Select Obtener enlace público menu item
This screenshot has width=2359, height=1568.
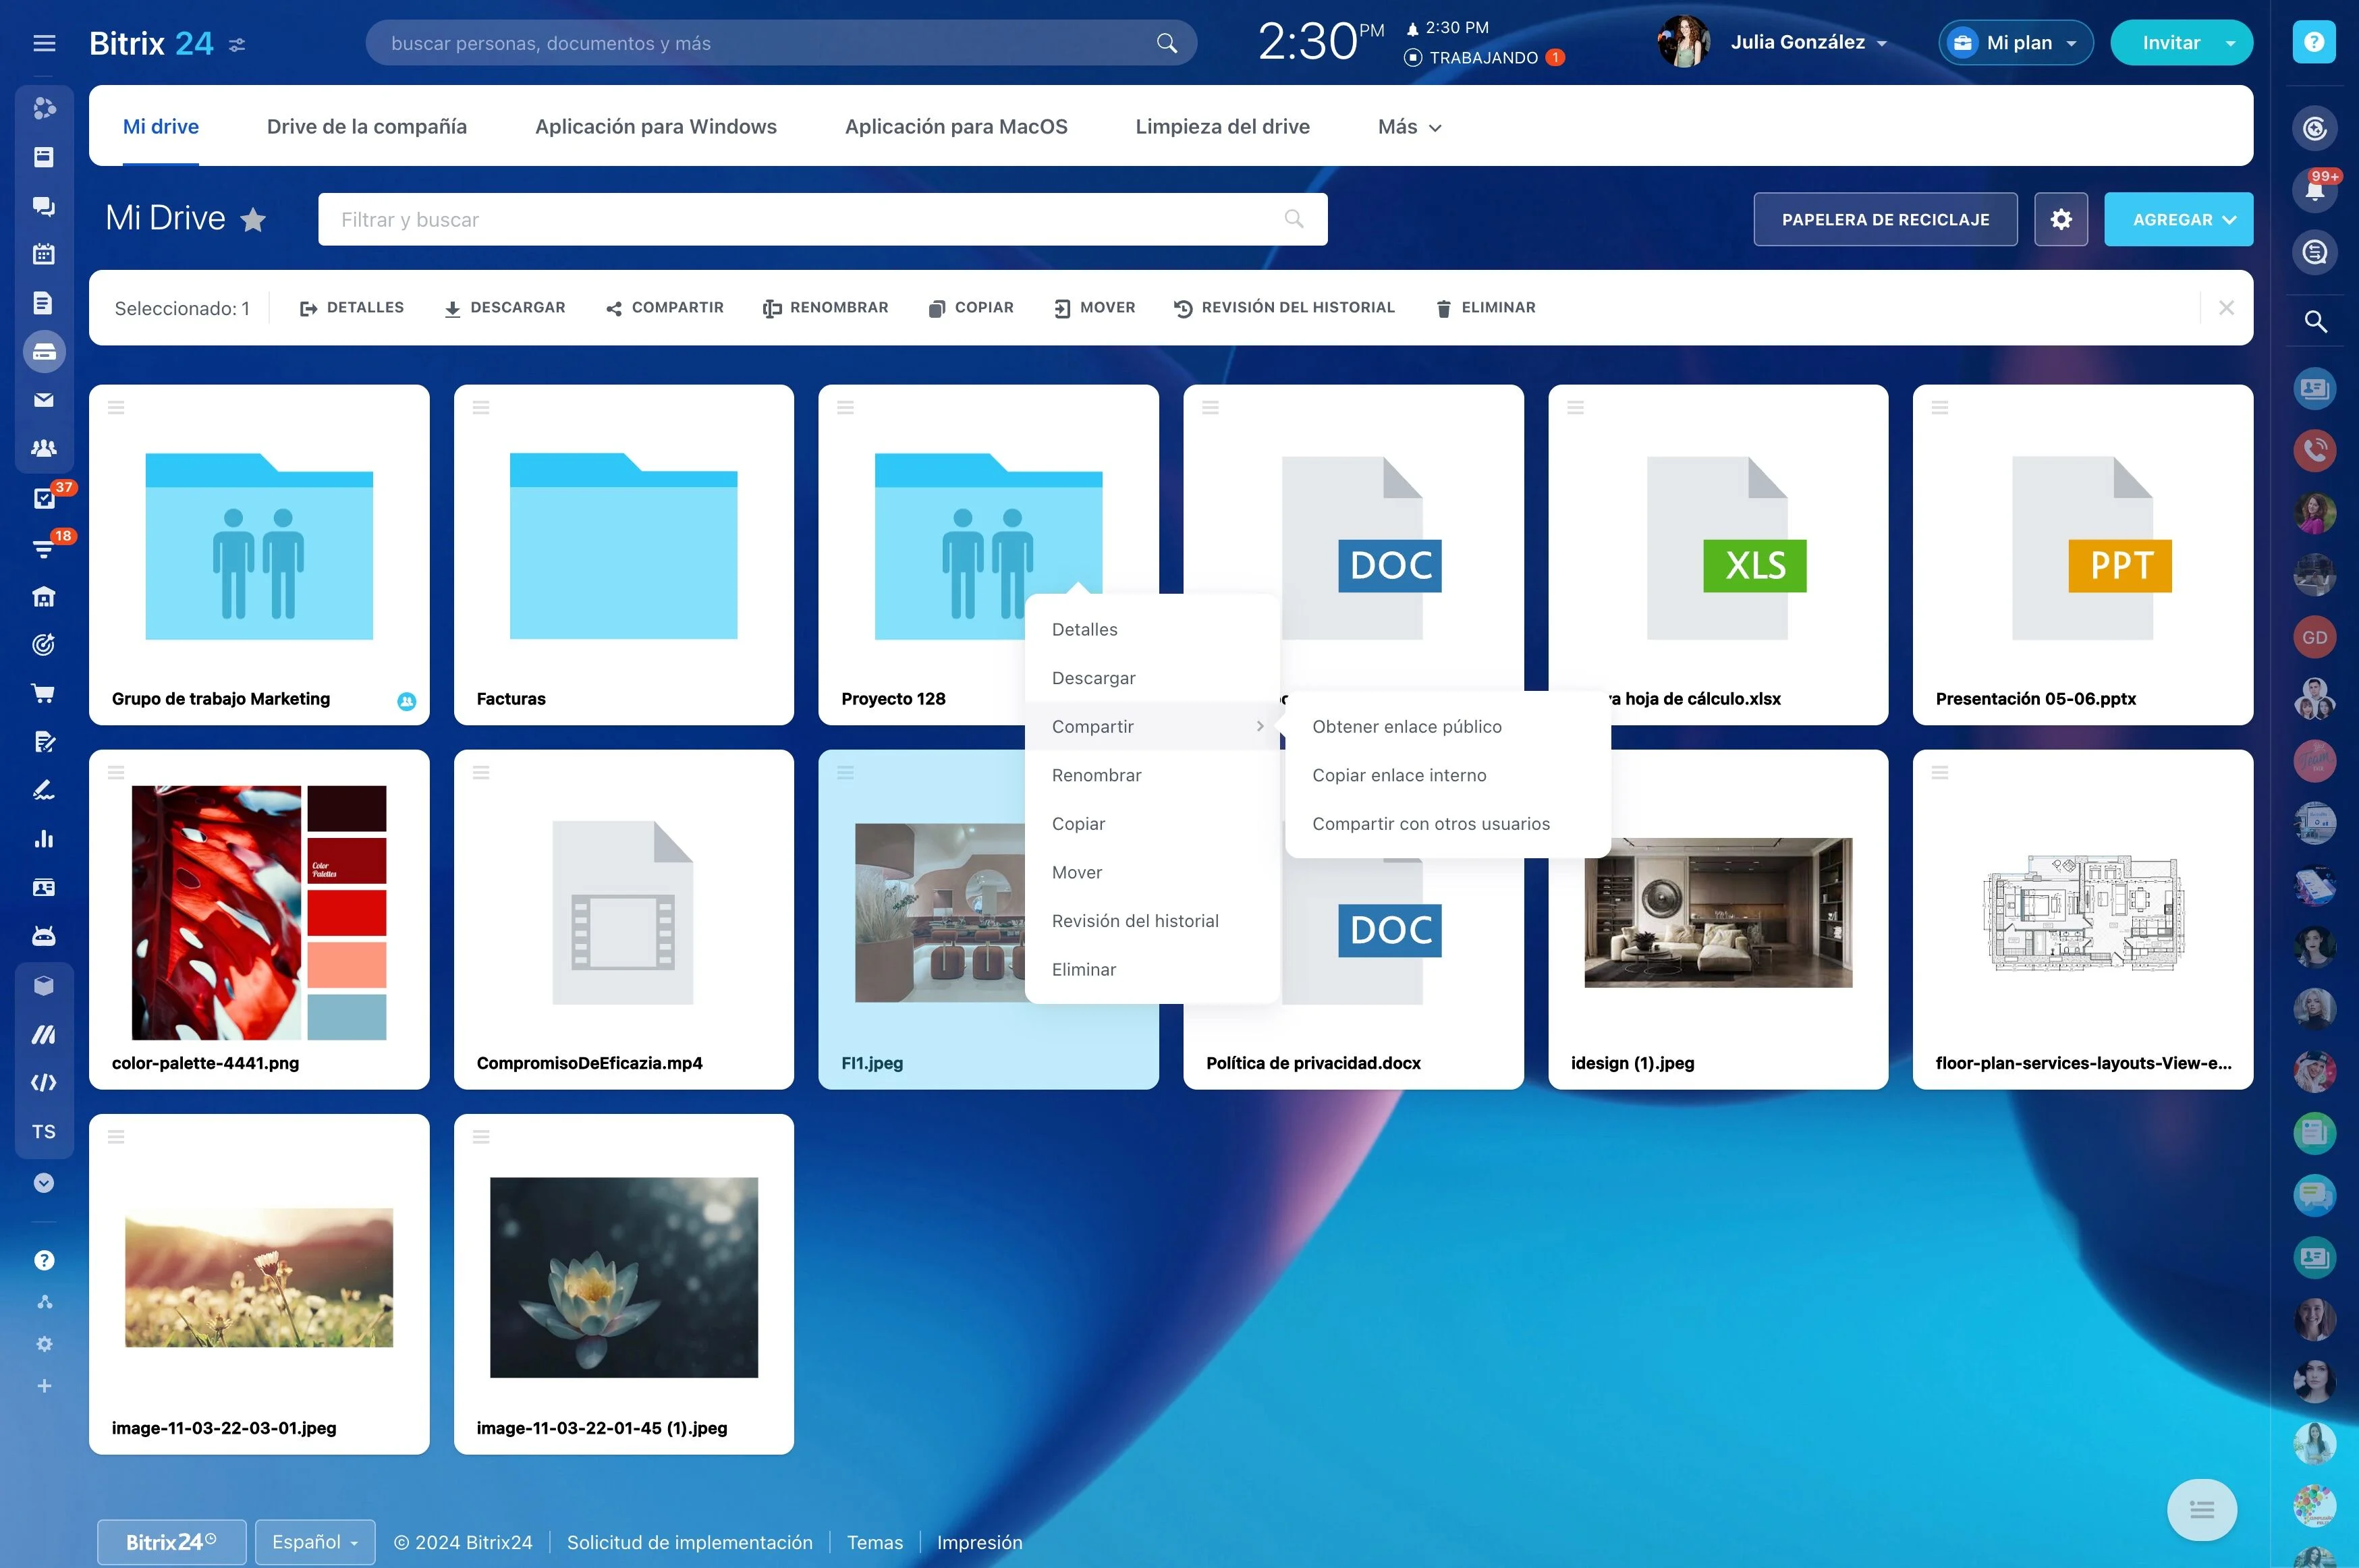click(x=1406, y=727)
